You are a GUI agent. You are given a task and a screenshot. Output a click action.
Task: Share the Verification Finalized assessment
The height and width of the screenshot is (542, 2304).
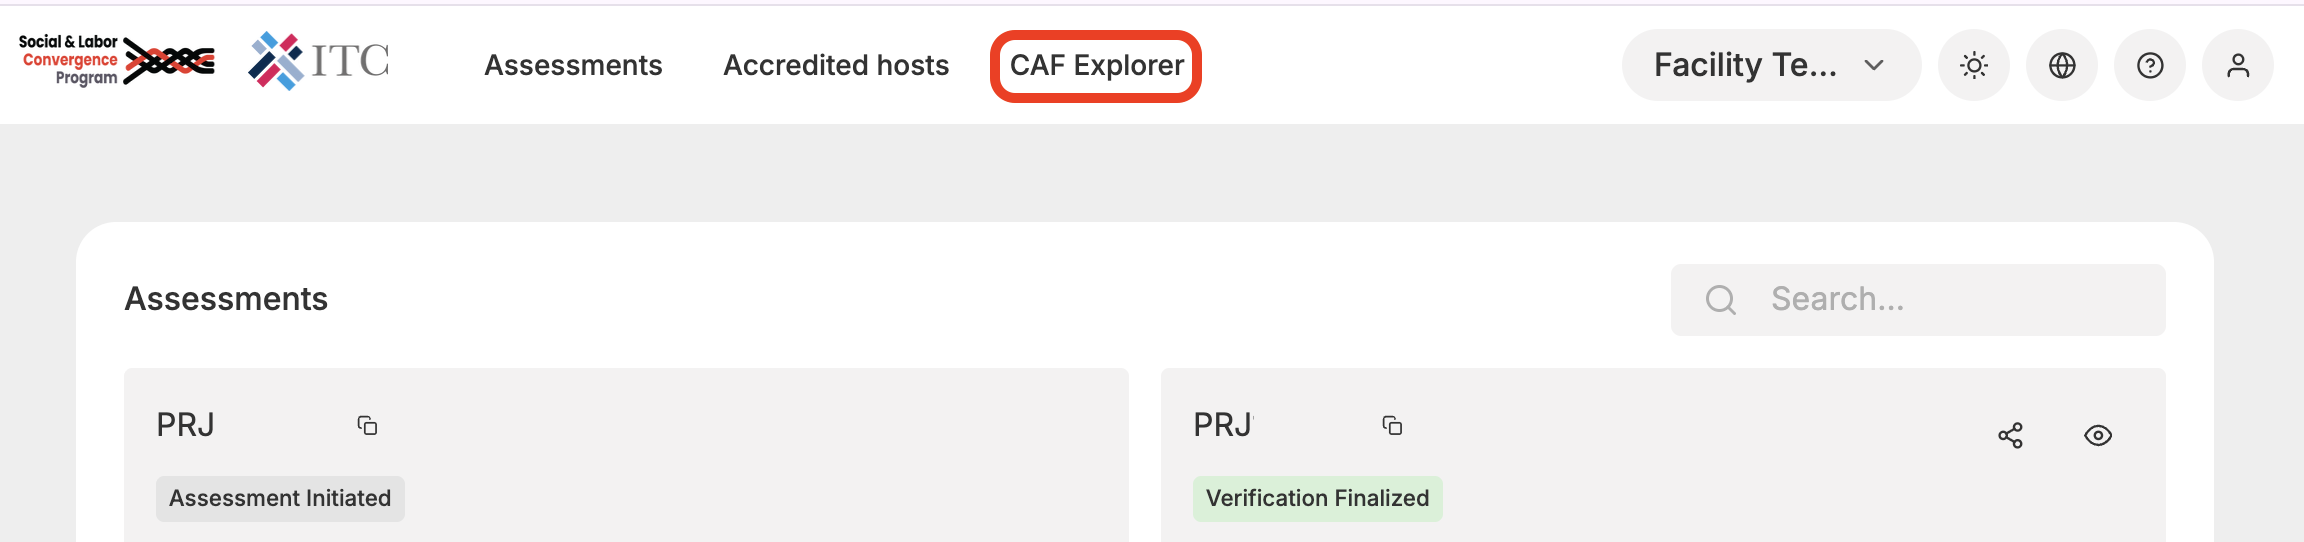(2010, 436)
